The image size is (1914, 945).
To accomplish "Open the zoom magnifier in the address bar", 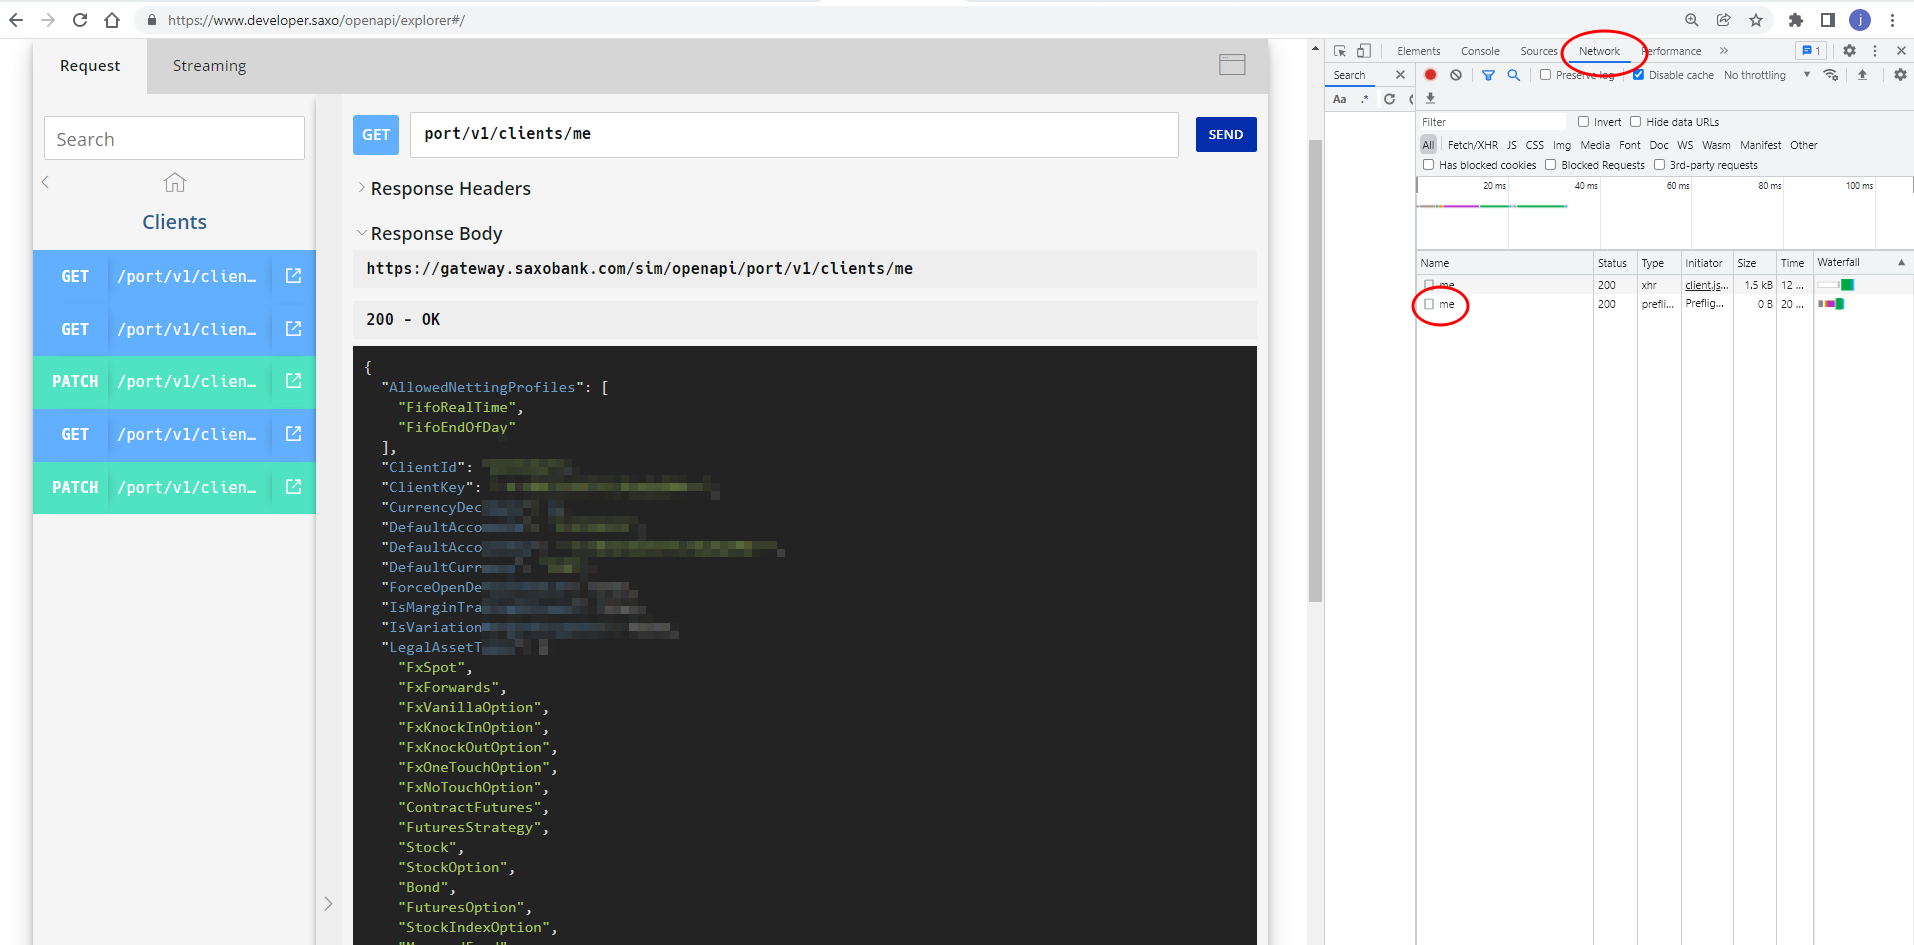I will (x=1692, y=20).
